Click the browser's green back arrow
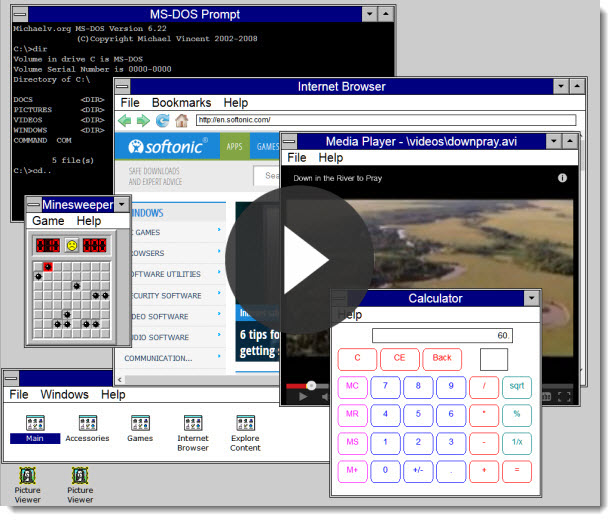615x521 pixels. 125,120
